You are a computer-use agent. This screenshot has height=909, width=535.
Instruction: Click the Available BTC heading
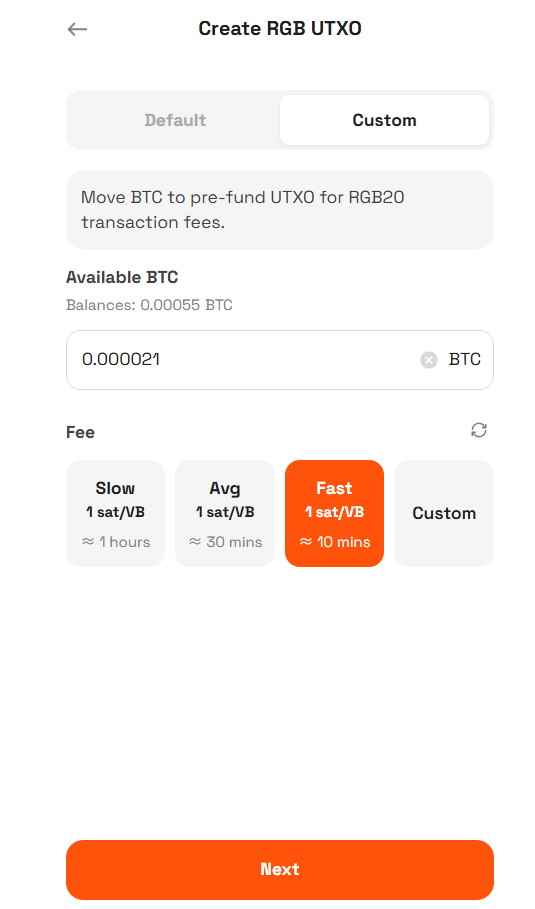[x=122, y=277]
